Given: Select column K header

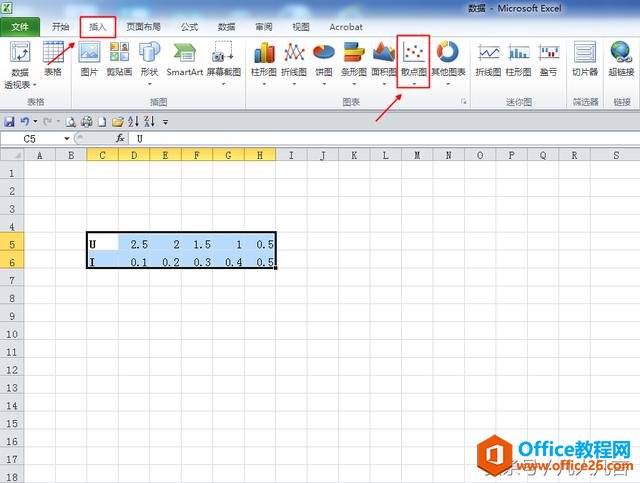Looking at the screenshot, I should [354, 155].
